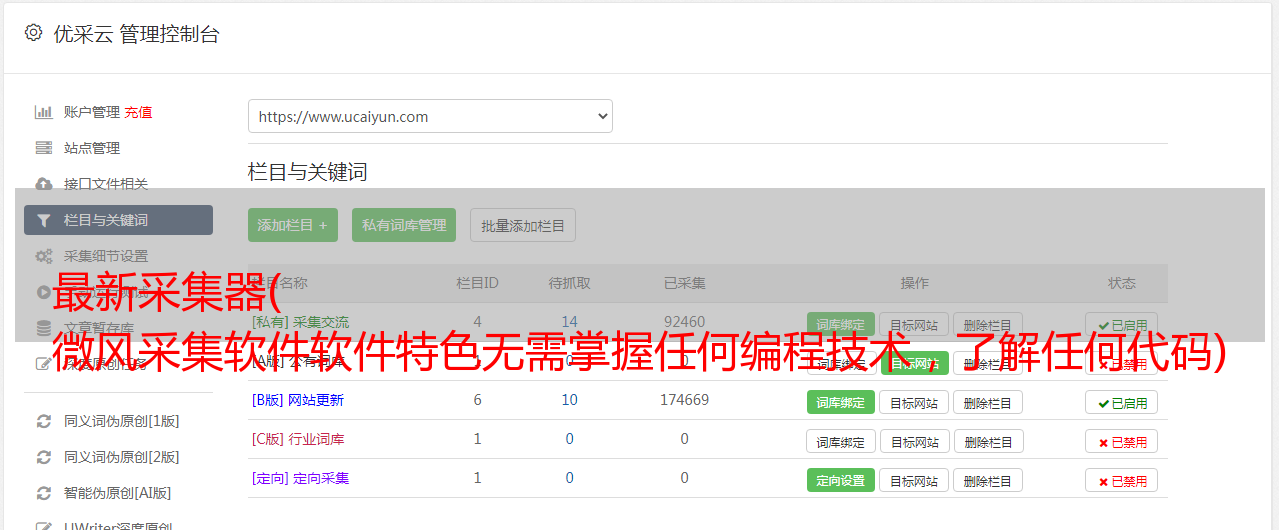The height and width of the screenshot is (530, 1279).
Task: Click 目标网站 in the 网站更新 row
Action: tap(914, 402)
